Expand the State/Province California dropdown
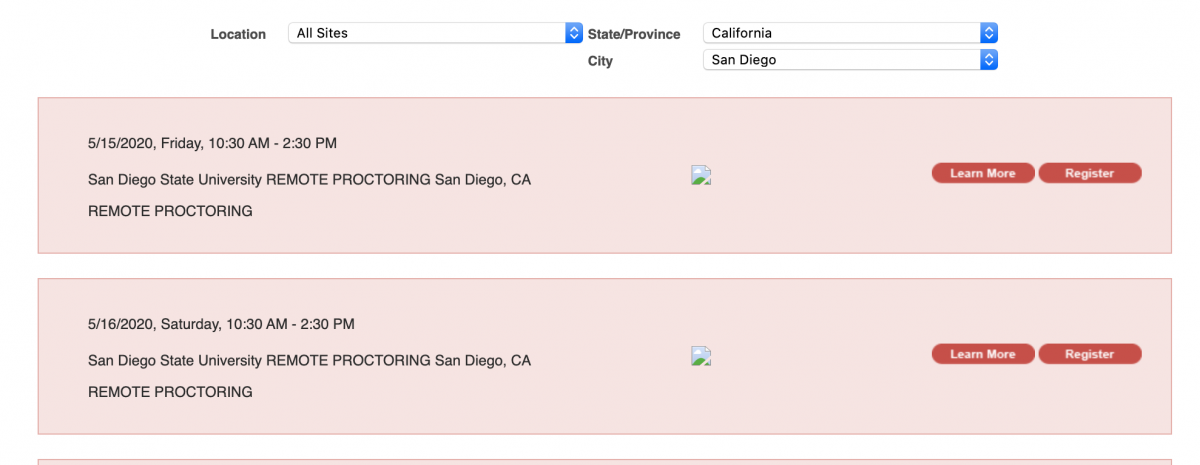 tap(850, 33)
